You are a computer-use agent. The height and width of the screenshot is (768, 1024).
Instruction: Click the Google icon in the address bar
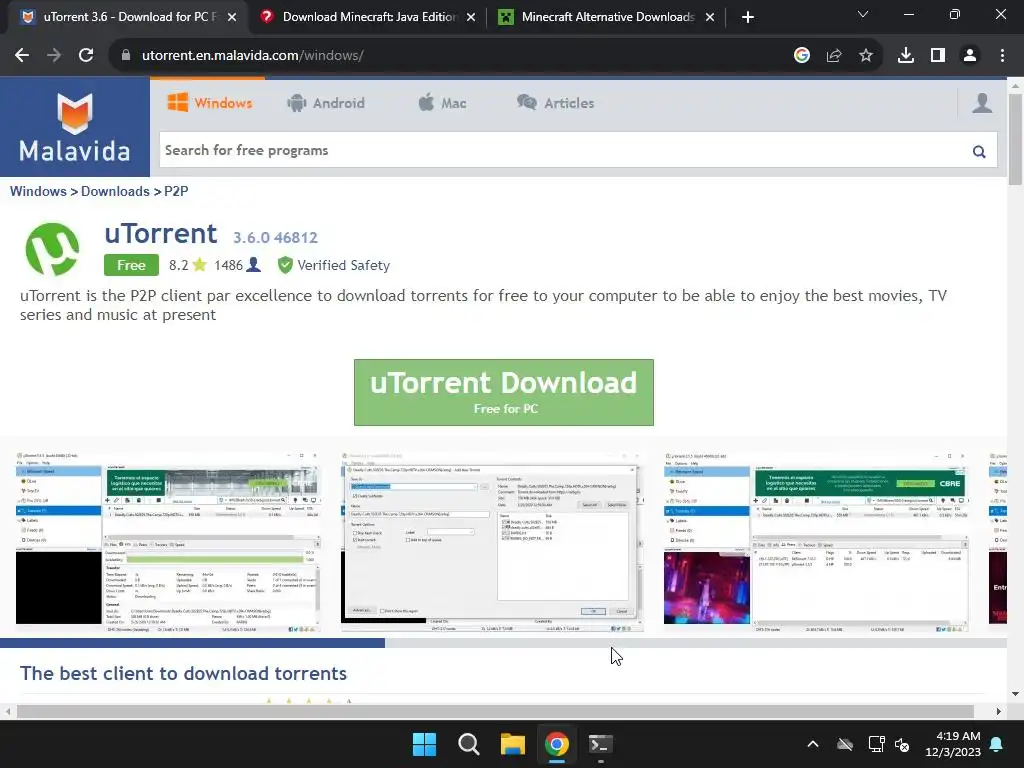[802, 56]
